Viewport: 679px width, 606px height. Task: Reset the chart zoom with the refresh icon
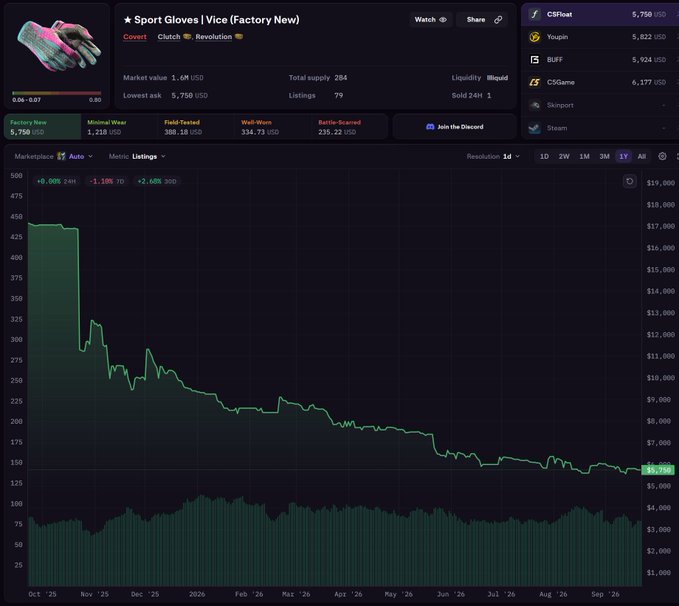pyautogui.click(x=630, y=181)
